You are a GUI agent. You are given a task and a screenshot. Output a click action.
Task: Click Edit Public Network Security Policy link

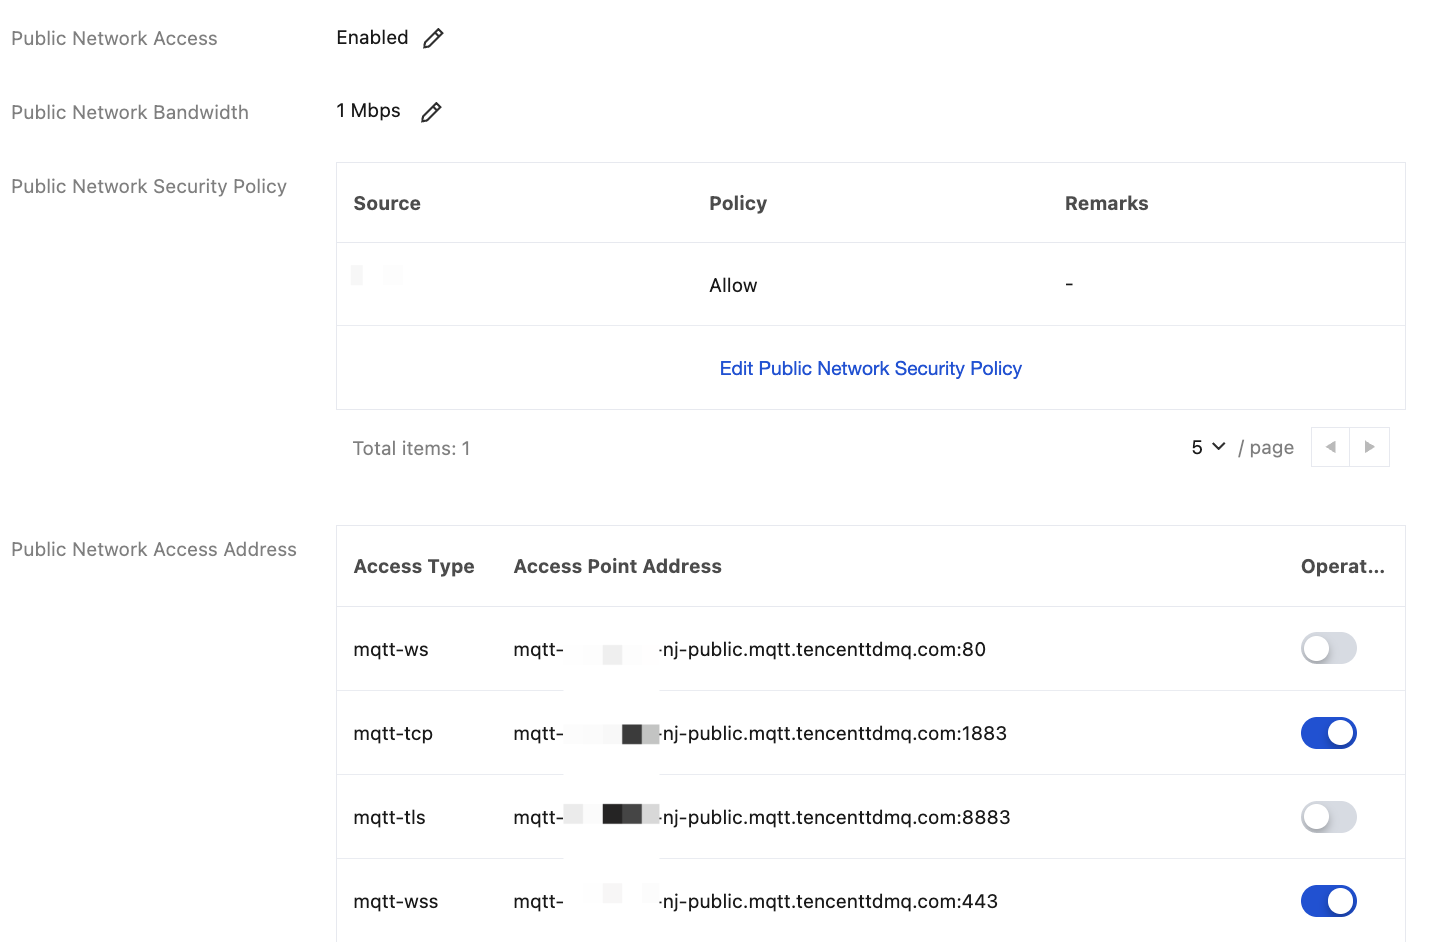(870, 369)
